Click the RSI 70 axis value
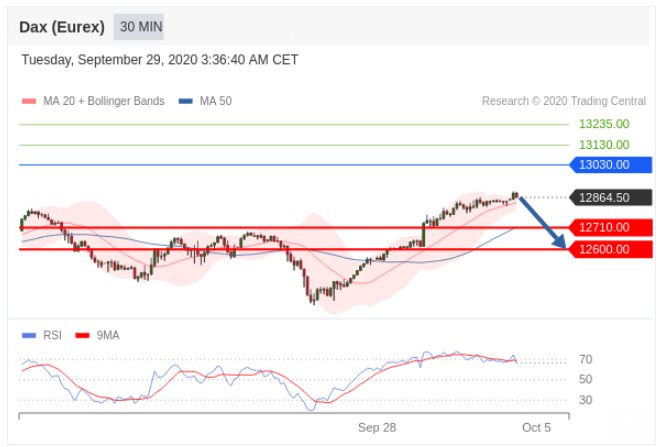 tap(585, 359)
